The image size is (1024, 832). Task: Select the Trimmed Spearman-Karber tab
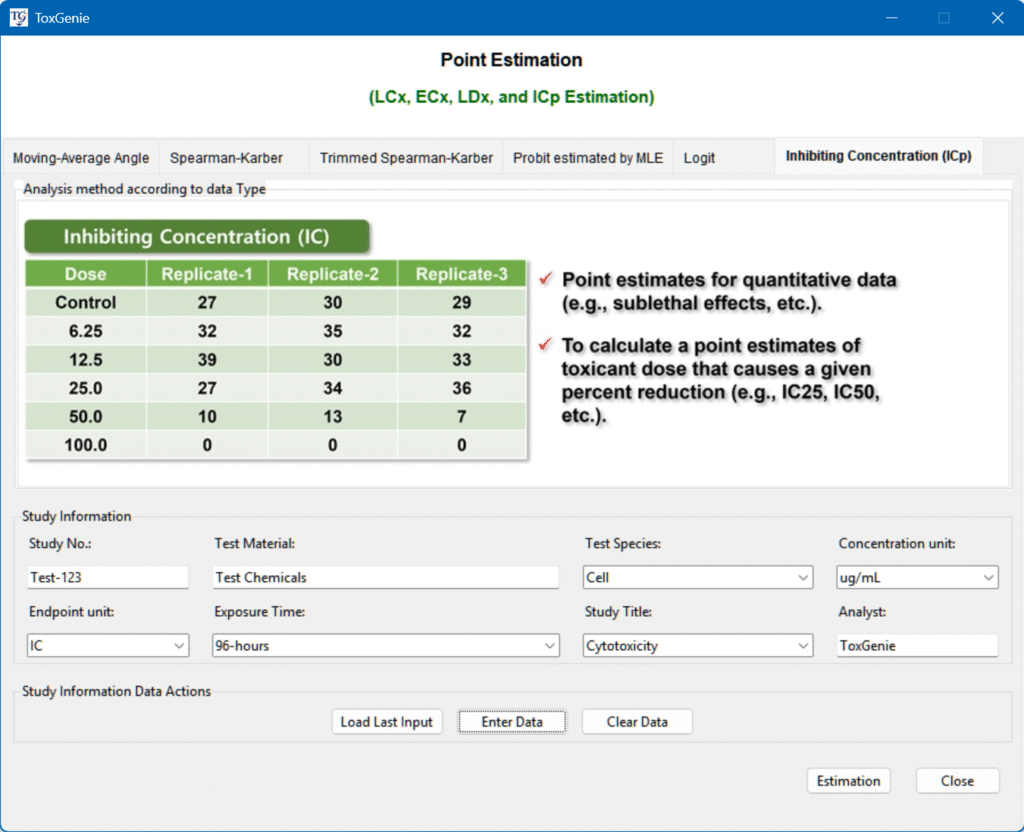coord(406,158)
